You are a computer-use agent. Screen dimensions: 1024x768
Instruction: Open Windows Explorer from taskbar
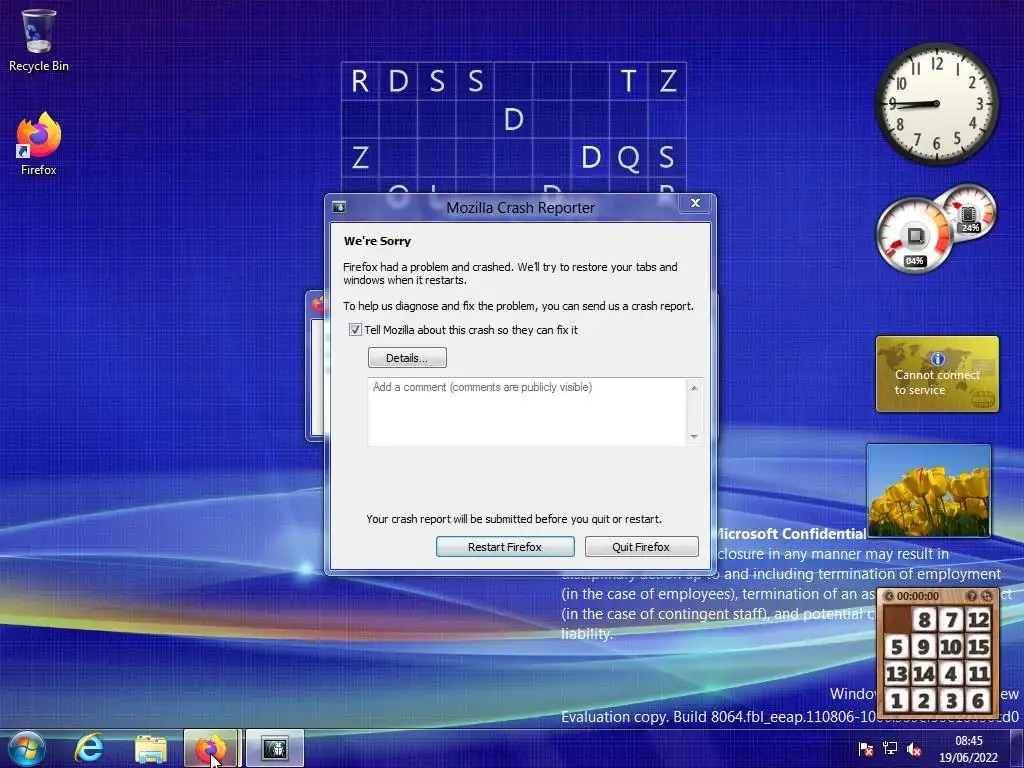click(x=151, y=748)
